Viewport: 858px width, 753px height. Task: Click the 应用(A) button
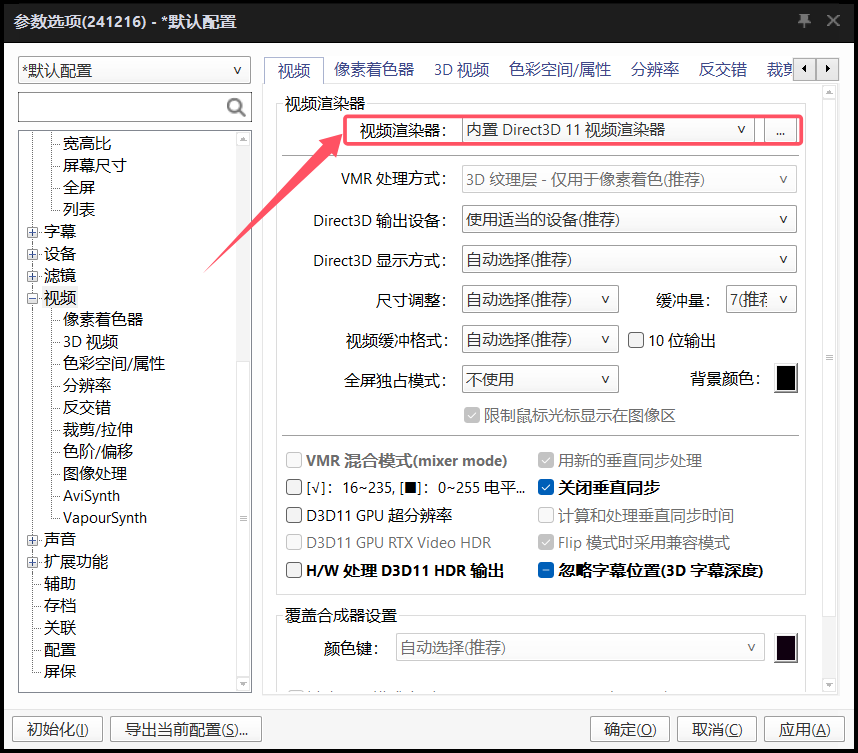[x=804, y=729]
